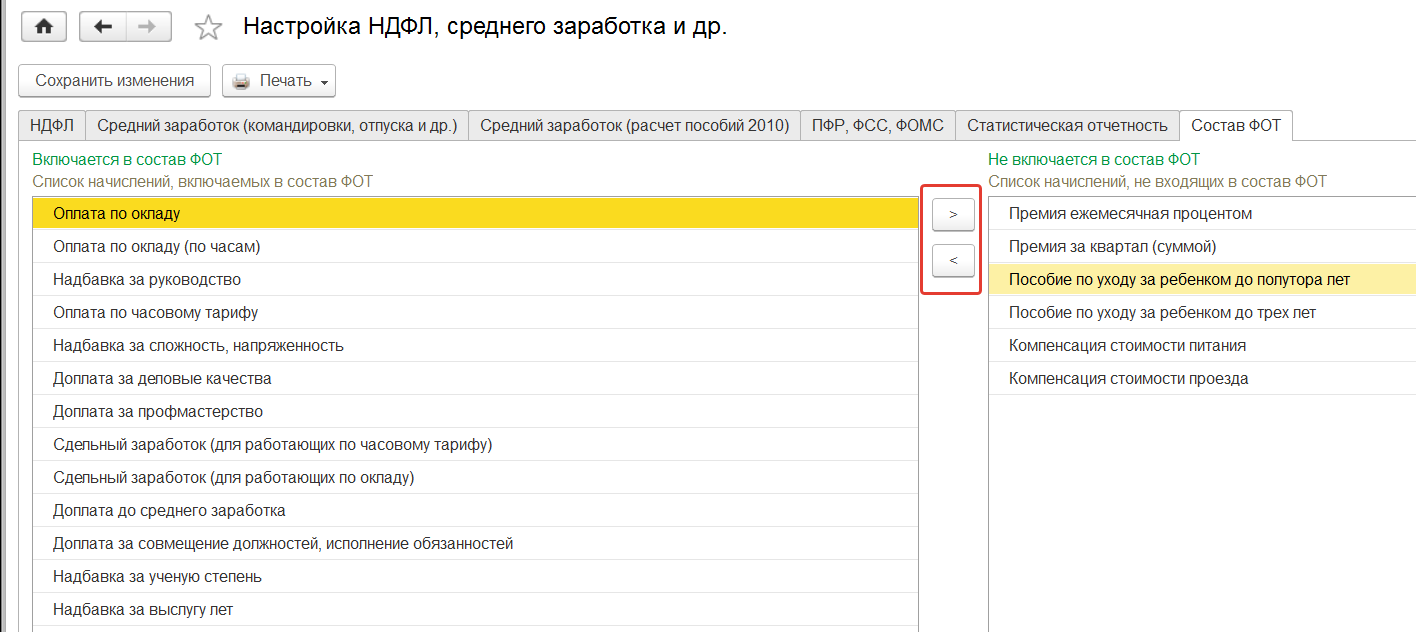1416x632 pixels.
Task: Select Надбавка за руководство in list
Action: [147, 280]
